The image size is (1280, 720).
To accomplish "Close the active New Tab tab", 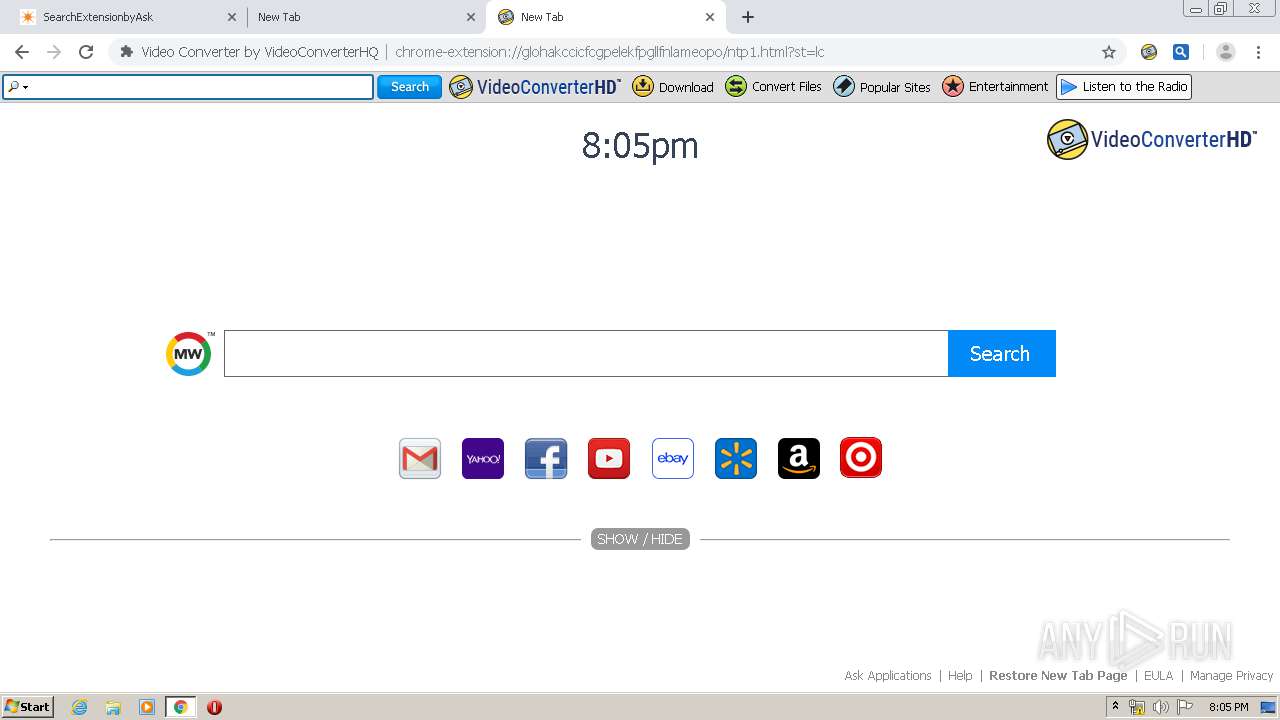I will tap(710, 17).
